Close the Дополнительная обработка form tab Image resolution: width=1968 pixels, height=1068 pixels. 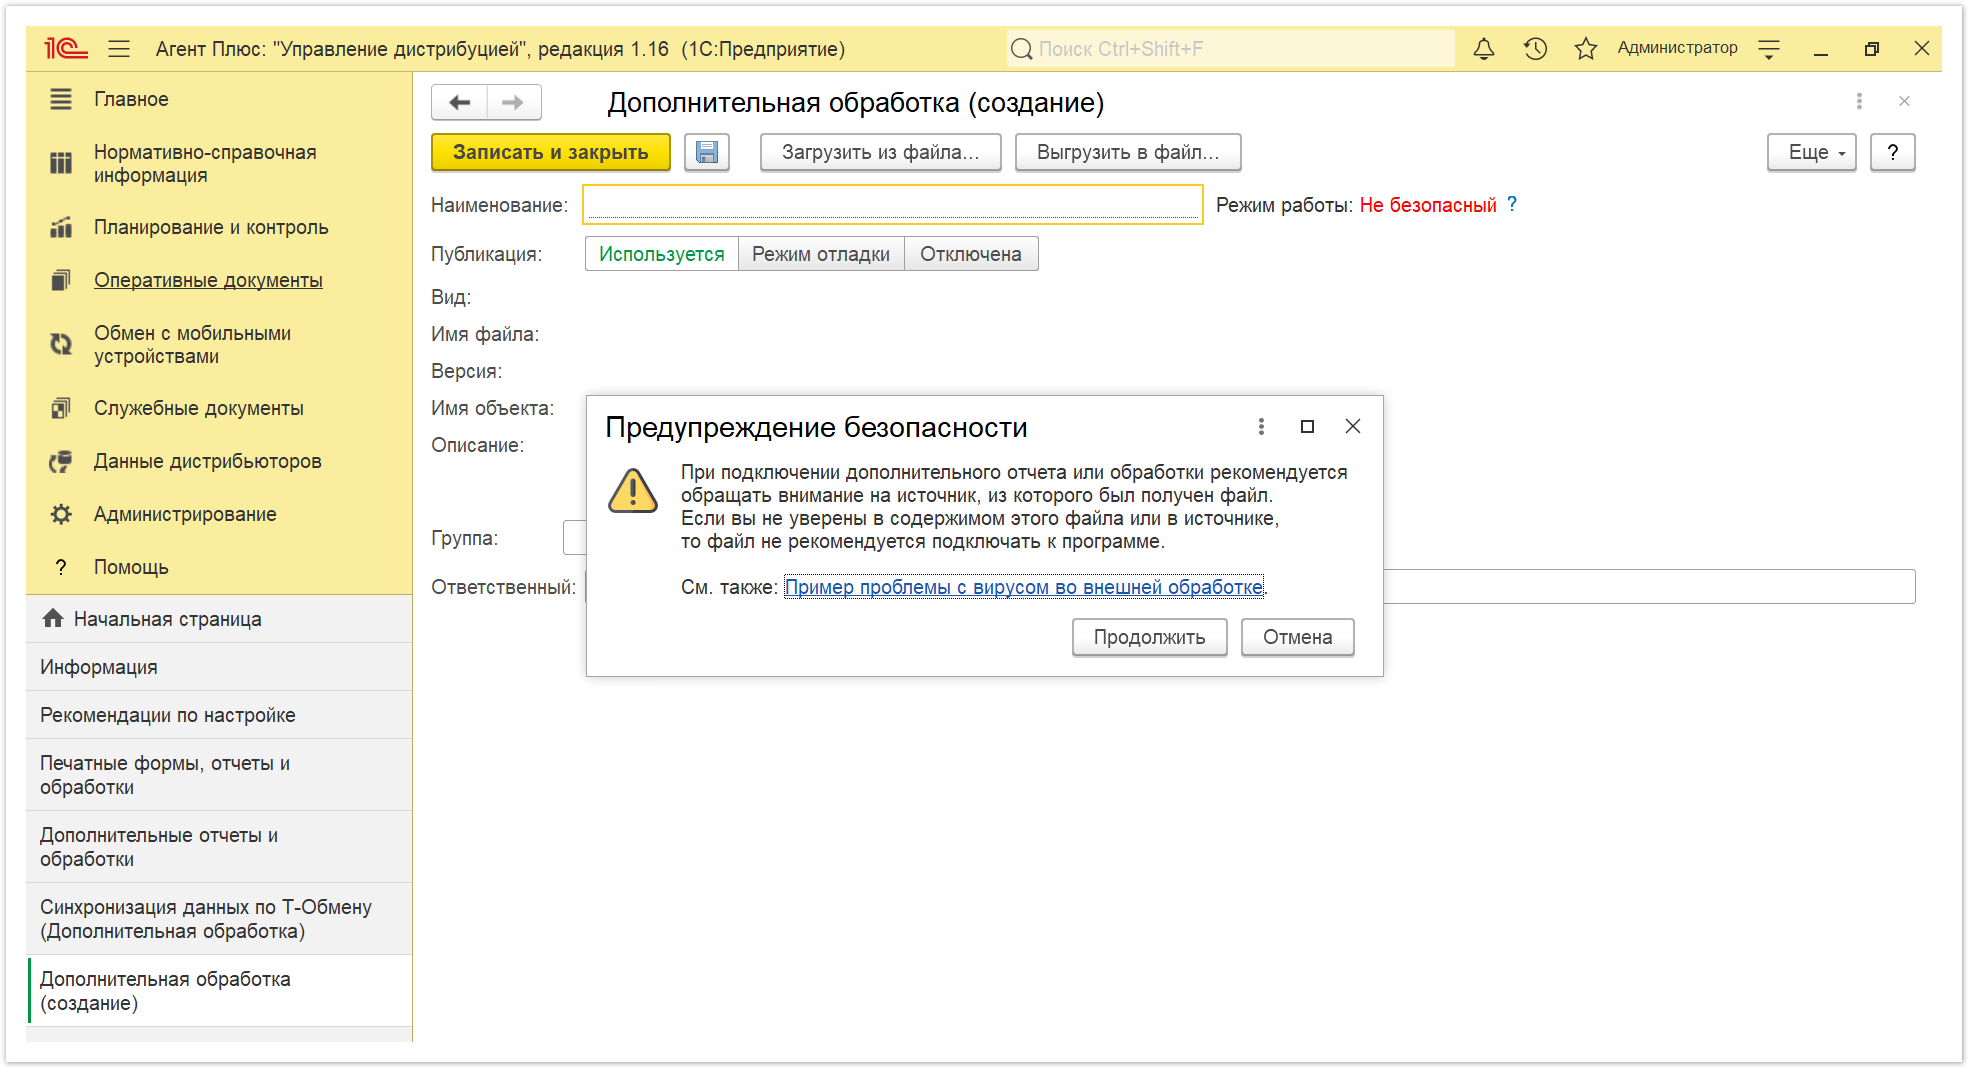coord(1904,101)
